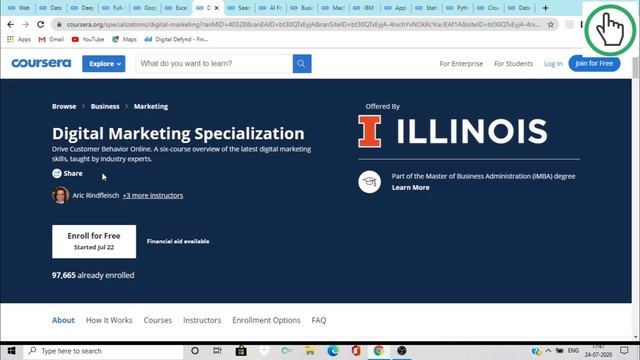Screen dimensions: 640x360
Task: Click the Join for Free button
Action: 594,63
